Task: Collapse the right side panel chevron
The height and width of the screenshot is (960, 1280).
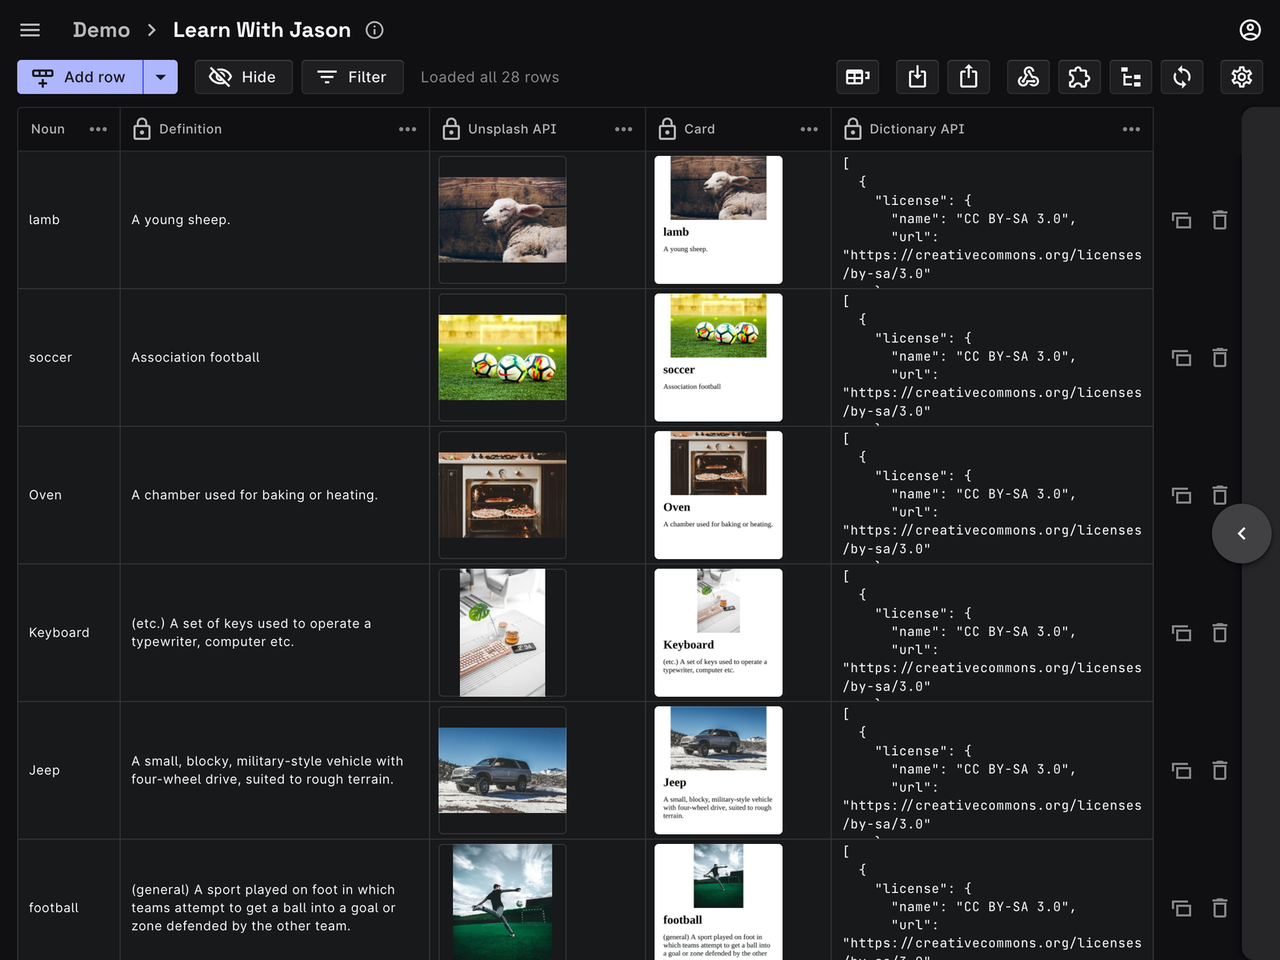Action: click(1241, 534)
